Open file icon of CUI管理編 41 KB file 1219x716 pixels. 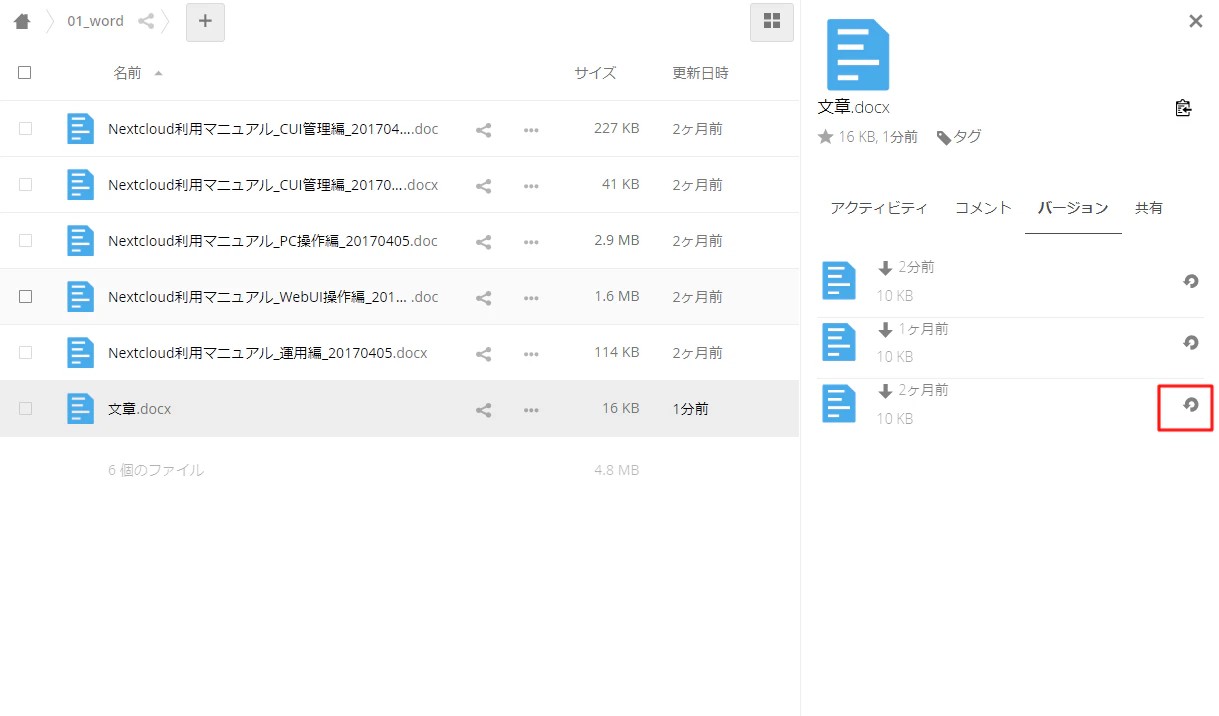pos(80,185)
